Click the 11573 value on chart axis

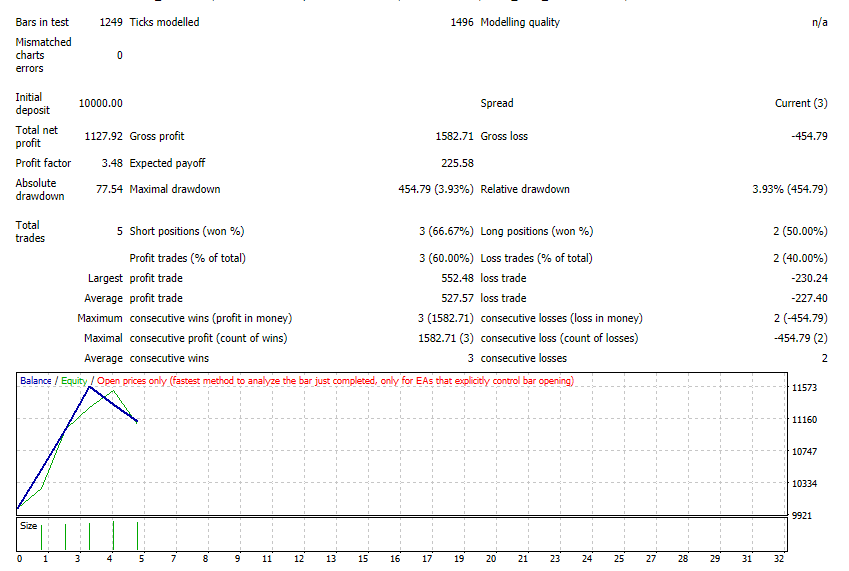[804, 388]
